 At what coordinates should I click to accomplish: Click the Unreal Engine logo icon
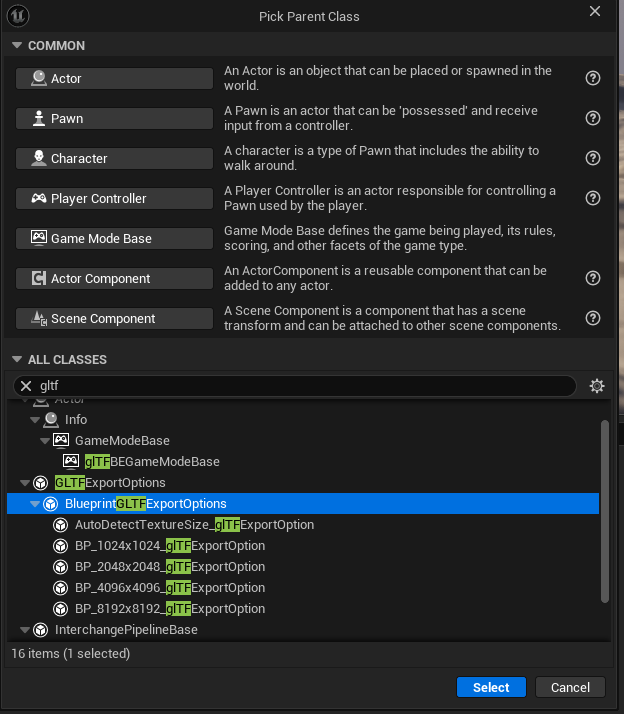(x=20, y=15)
